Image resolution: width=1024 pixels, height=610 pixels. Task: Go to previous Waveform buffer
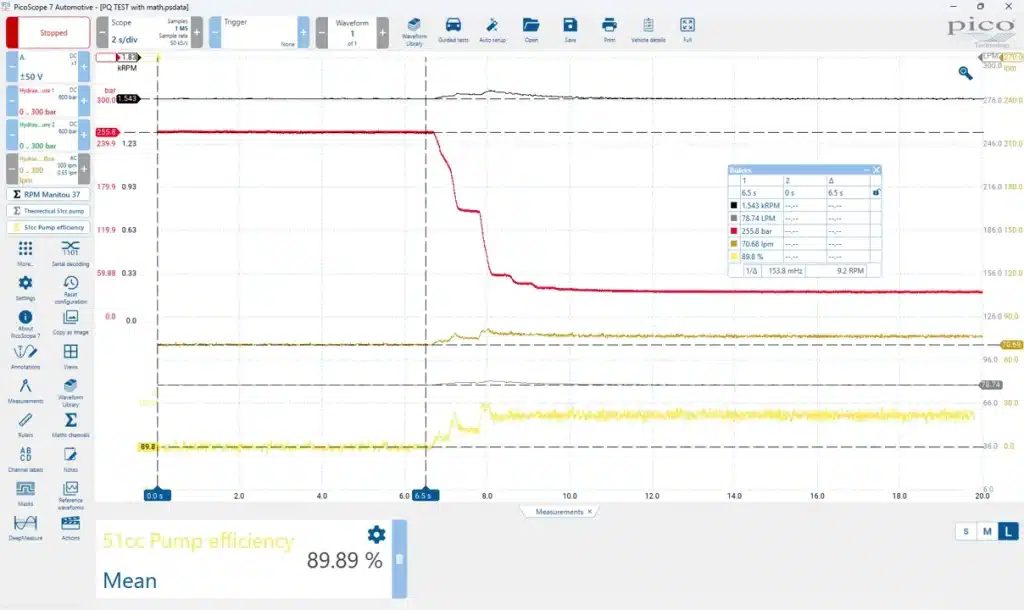click(322, 33)
